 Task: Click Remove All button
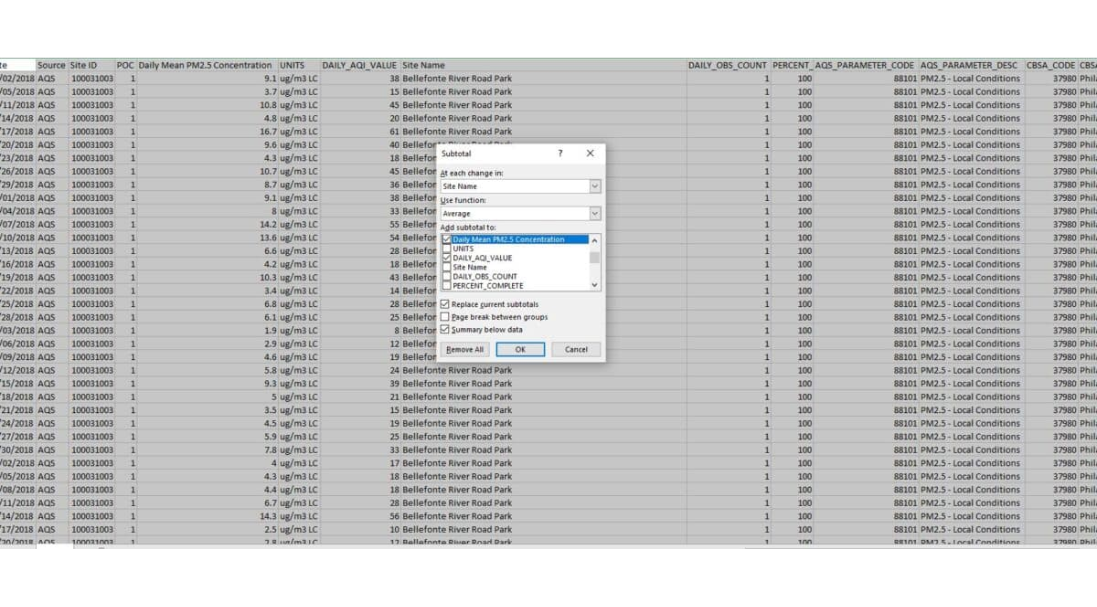point(465,349)
